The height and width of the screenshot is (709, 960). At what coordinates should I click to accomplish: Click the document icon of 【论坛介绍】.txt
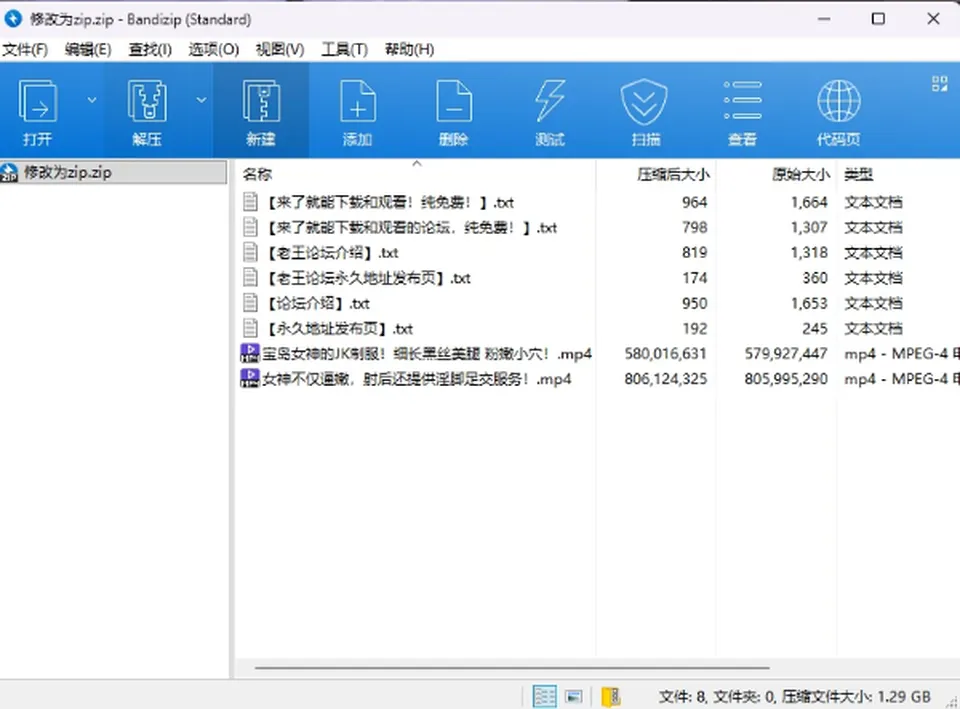(x=250, y=303)
